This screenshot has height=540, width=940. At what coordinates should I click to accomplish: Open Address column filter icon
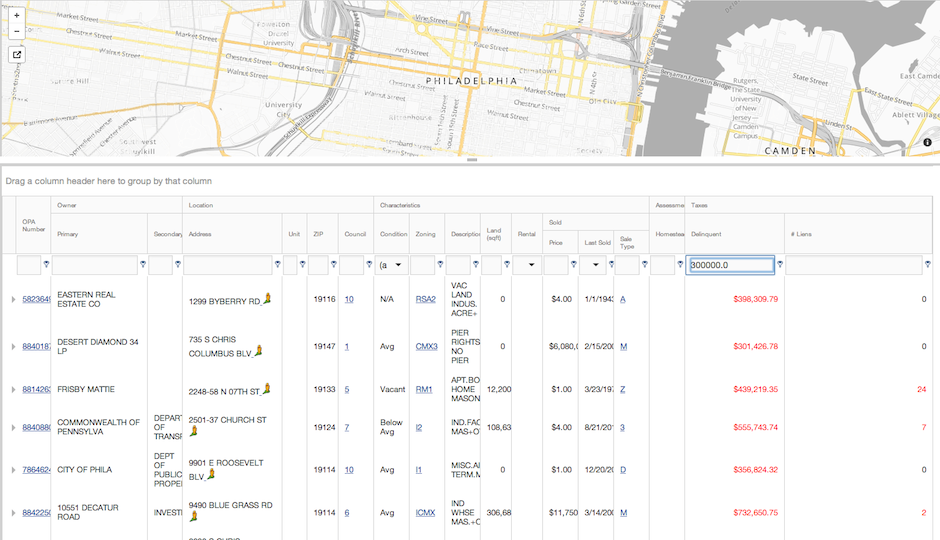[x=277, y=264]
